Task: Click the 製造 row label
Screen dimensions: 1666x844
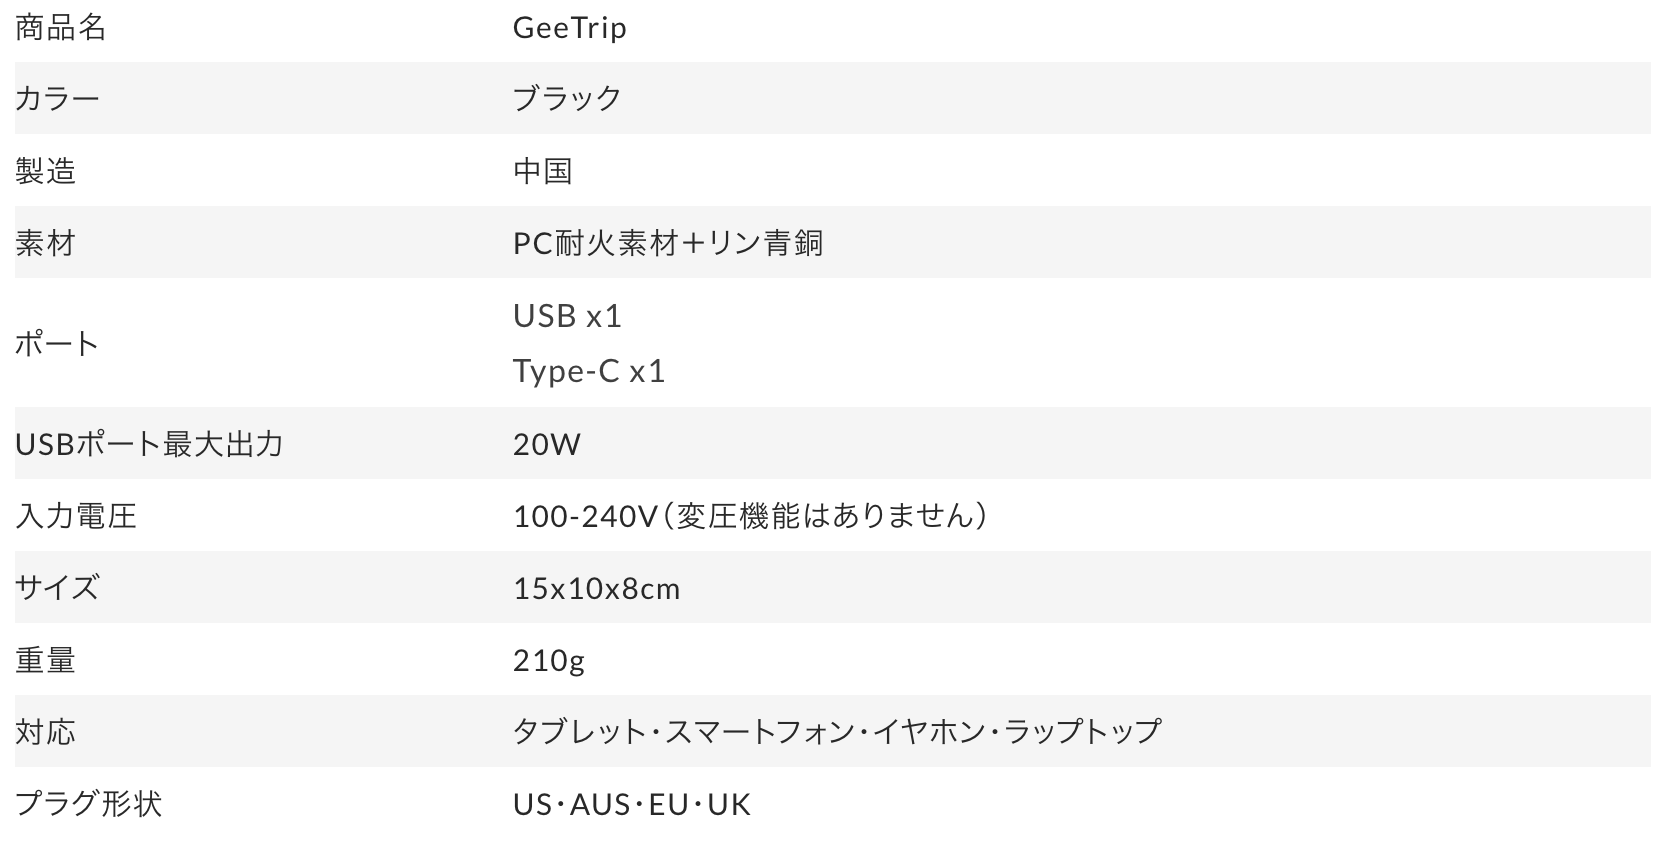Action: point(45,171)
